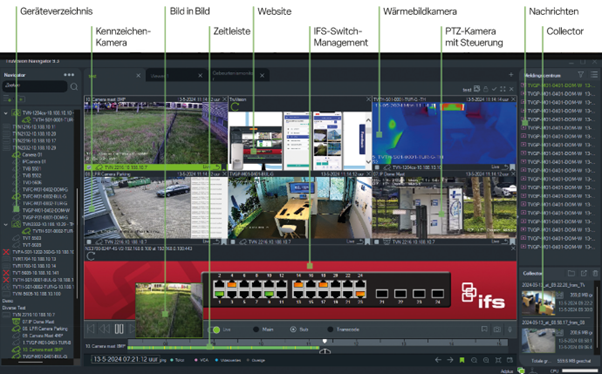Click the green bookmark icon on the timeline bar

click(x=462, y=360)
